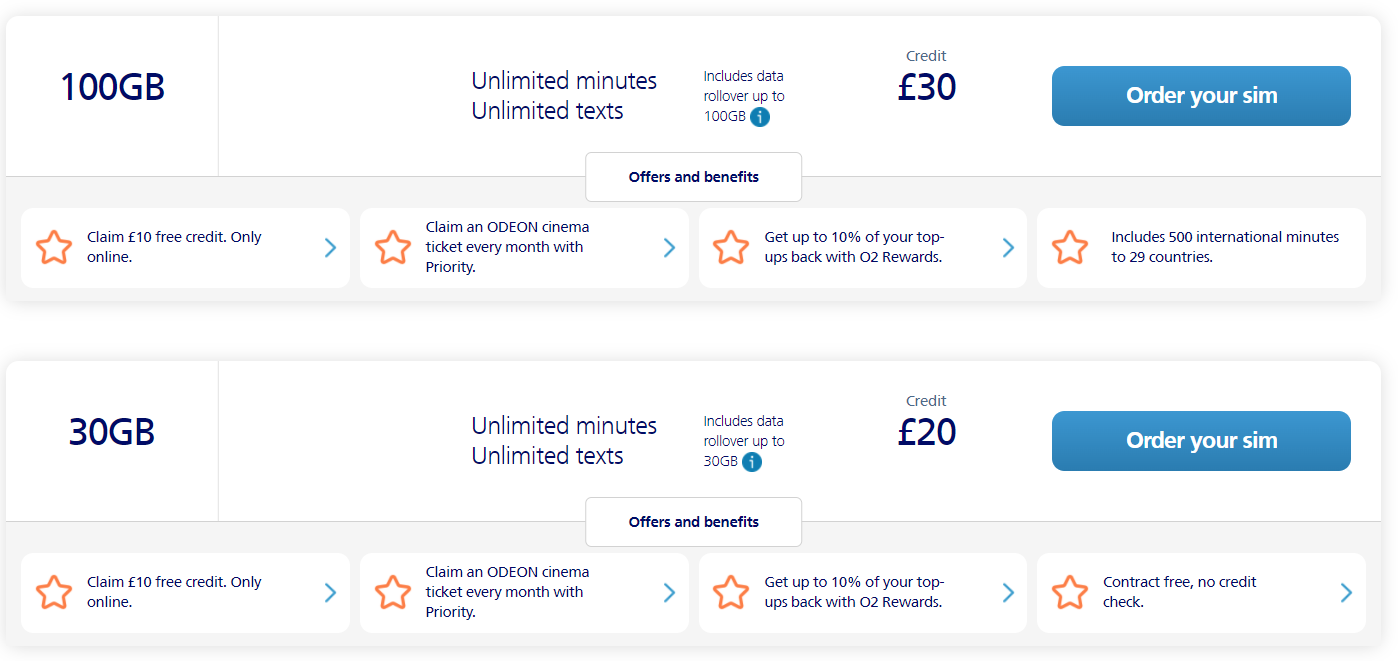The width and height of the screenshot is (1398, 661).
Task: Open O2 Rewards offer on 30GB plan
Action: 862,593
